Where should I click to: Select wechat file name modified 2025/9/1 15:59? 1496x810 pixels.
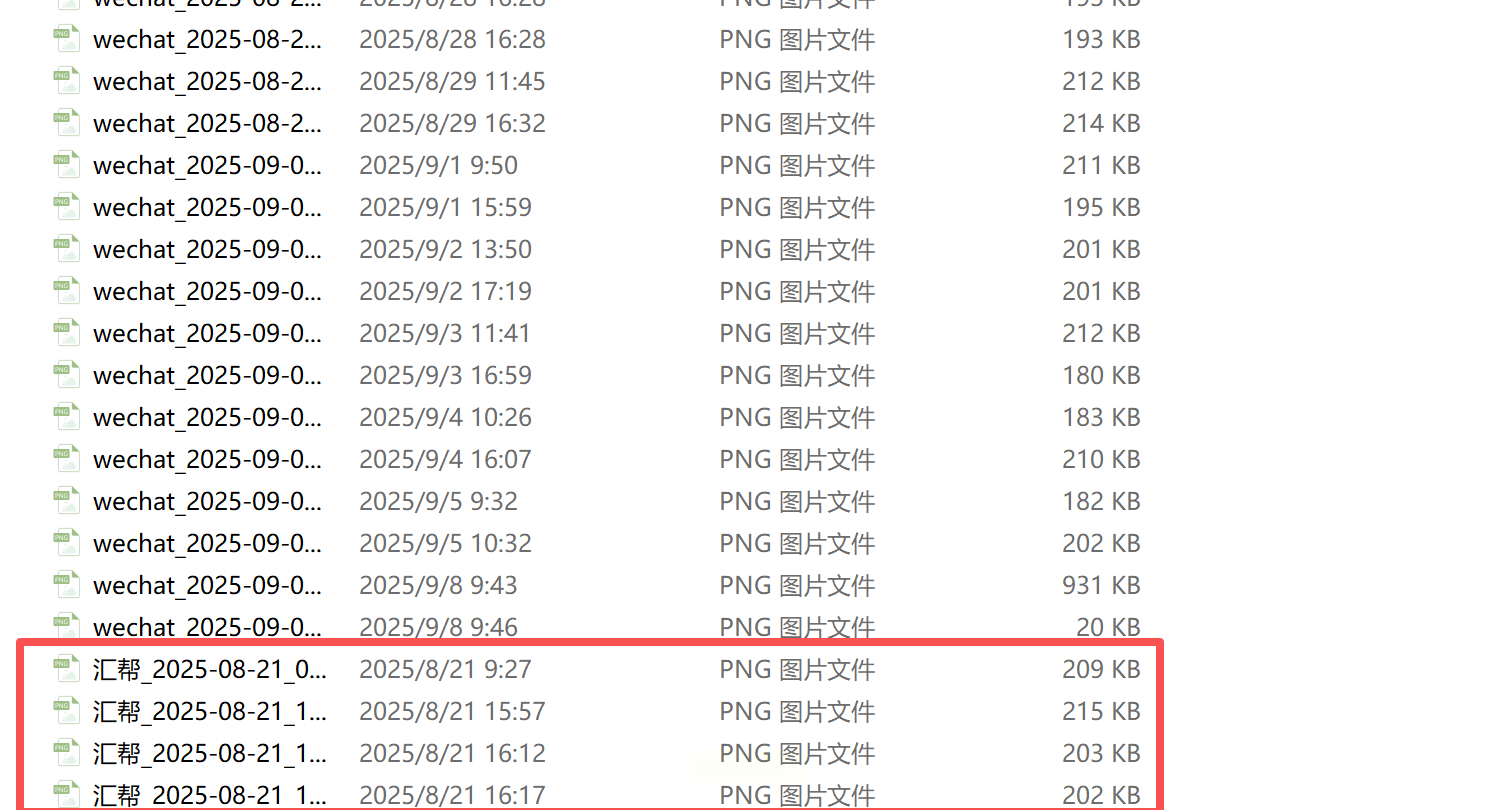208,207
